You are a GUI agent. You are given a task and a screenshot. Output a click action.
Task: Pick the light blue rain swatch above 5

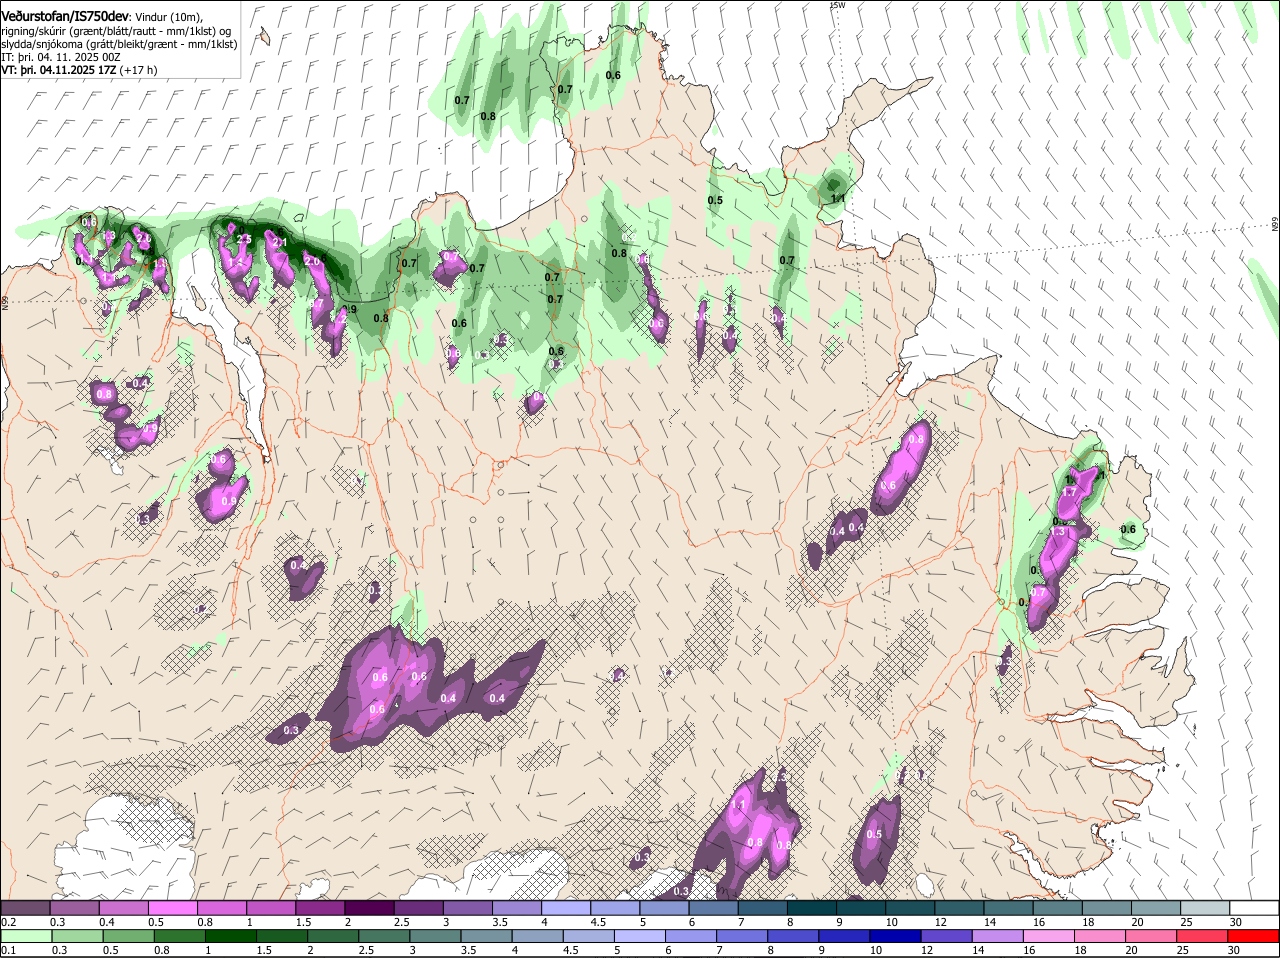point(640,936)
